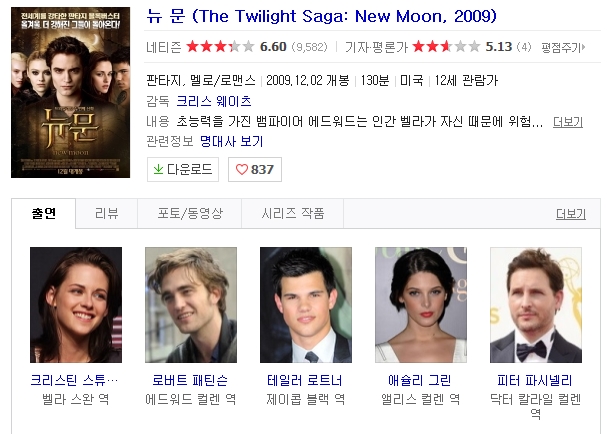The height and width of the screenshot is (434, 610).
Task: Click the netizen star rating icons
Action: (220, 47)
